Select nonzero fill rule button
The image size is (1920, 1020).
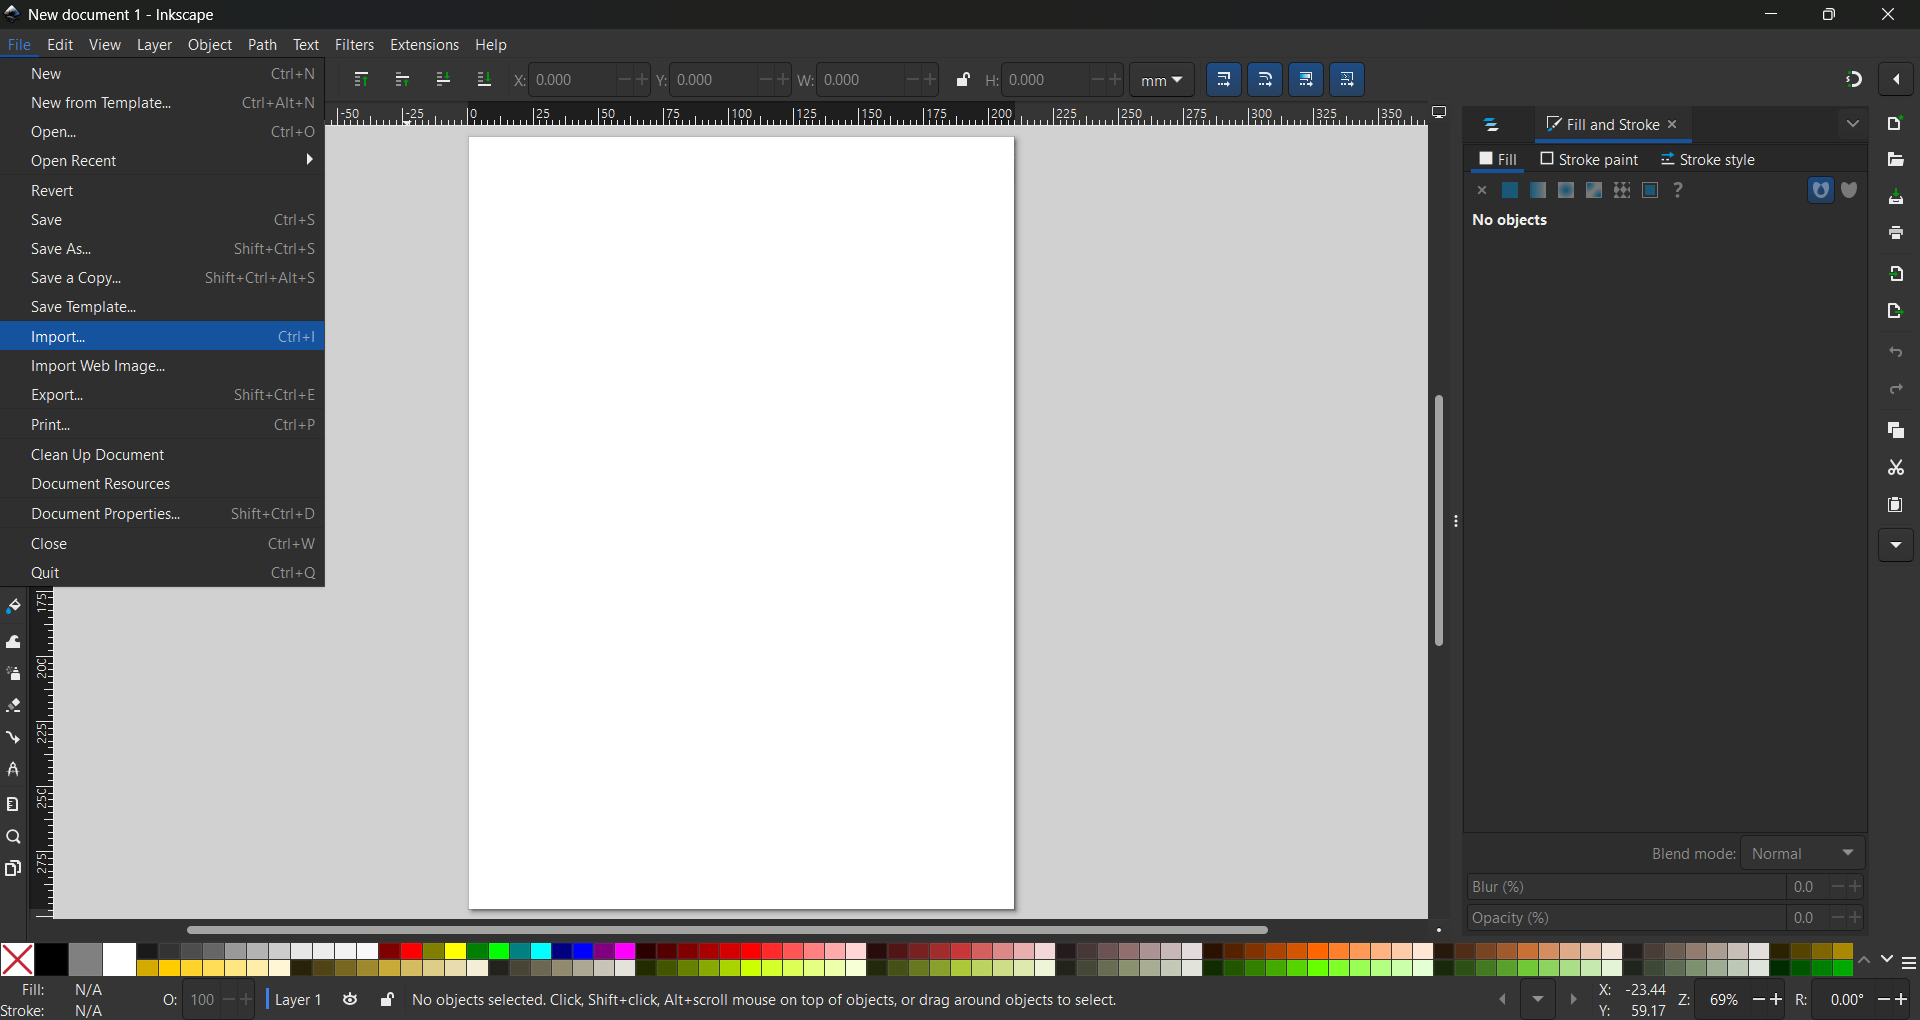coord(1850,190)
